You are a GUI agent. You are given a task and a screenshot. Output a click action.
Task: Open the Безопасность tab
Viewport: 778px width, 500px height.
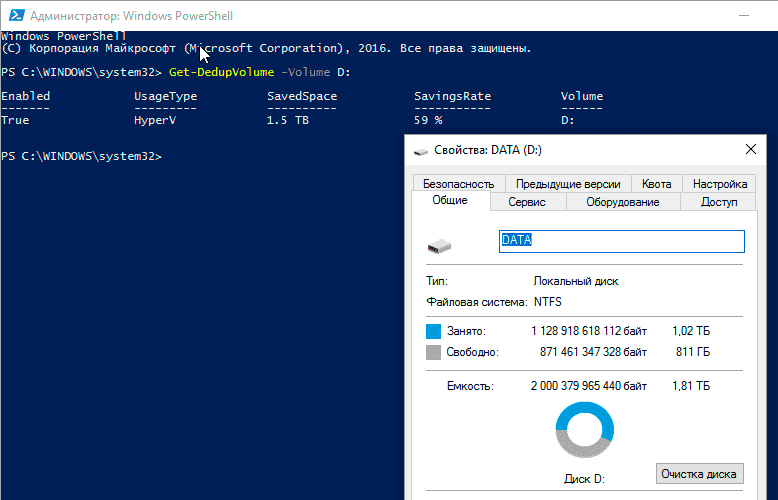coord(458,184)
